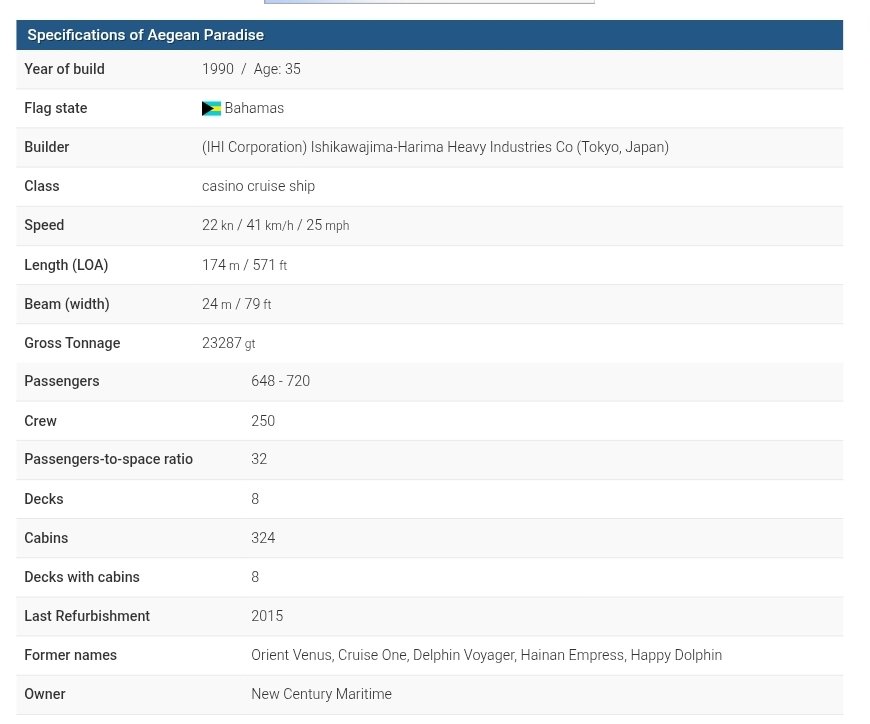Click the Bahamas flag icon
The image size is (870, 724).
point(211,109)
